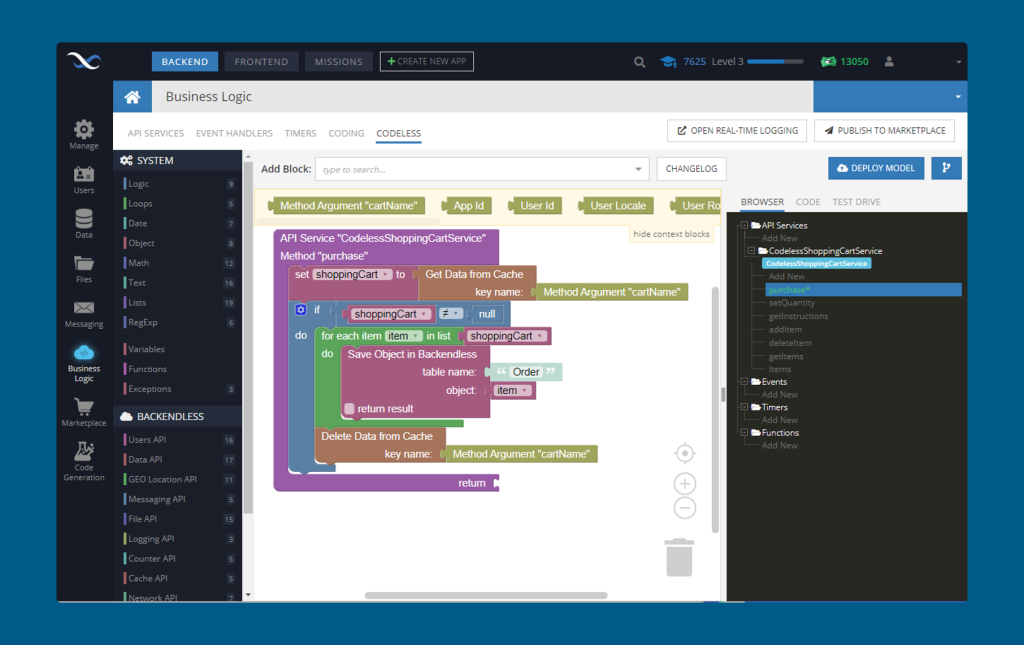Open the Messaging envelope icon
Screen dimensions: 1024x645
pos(84,307)
